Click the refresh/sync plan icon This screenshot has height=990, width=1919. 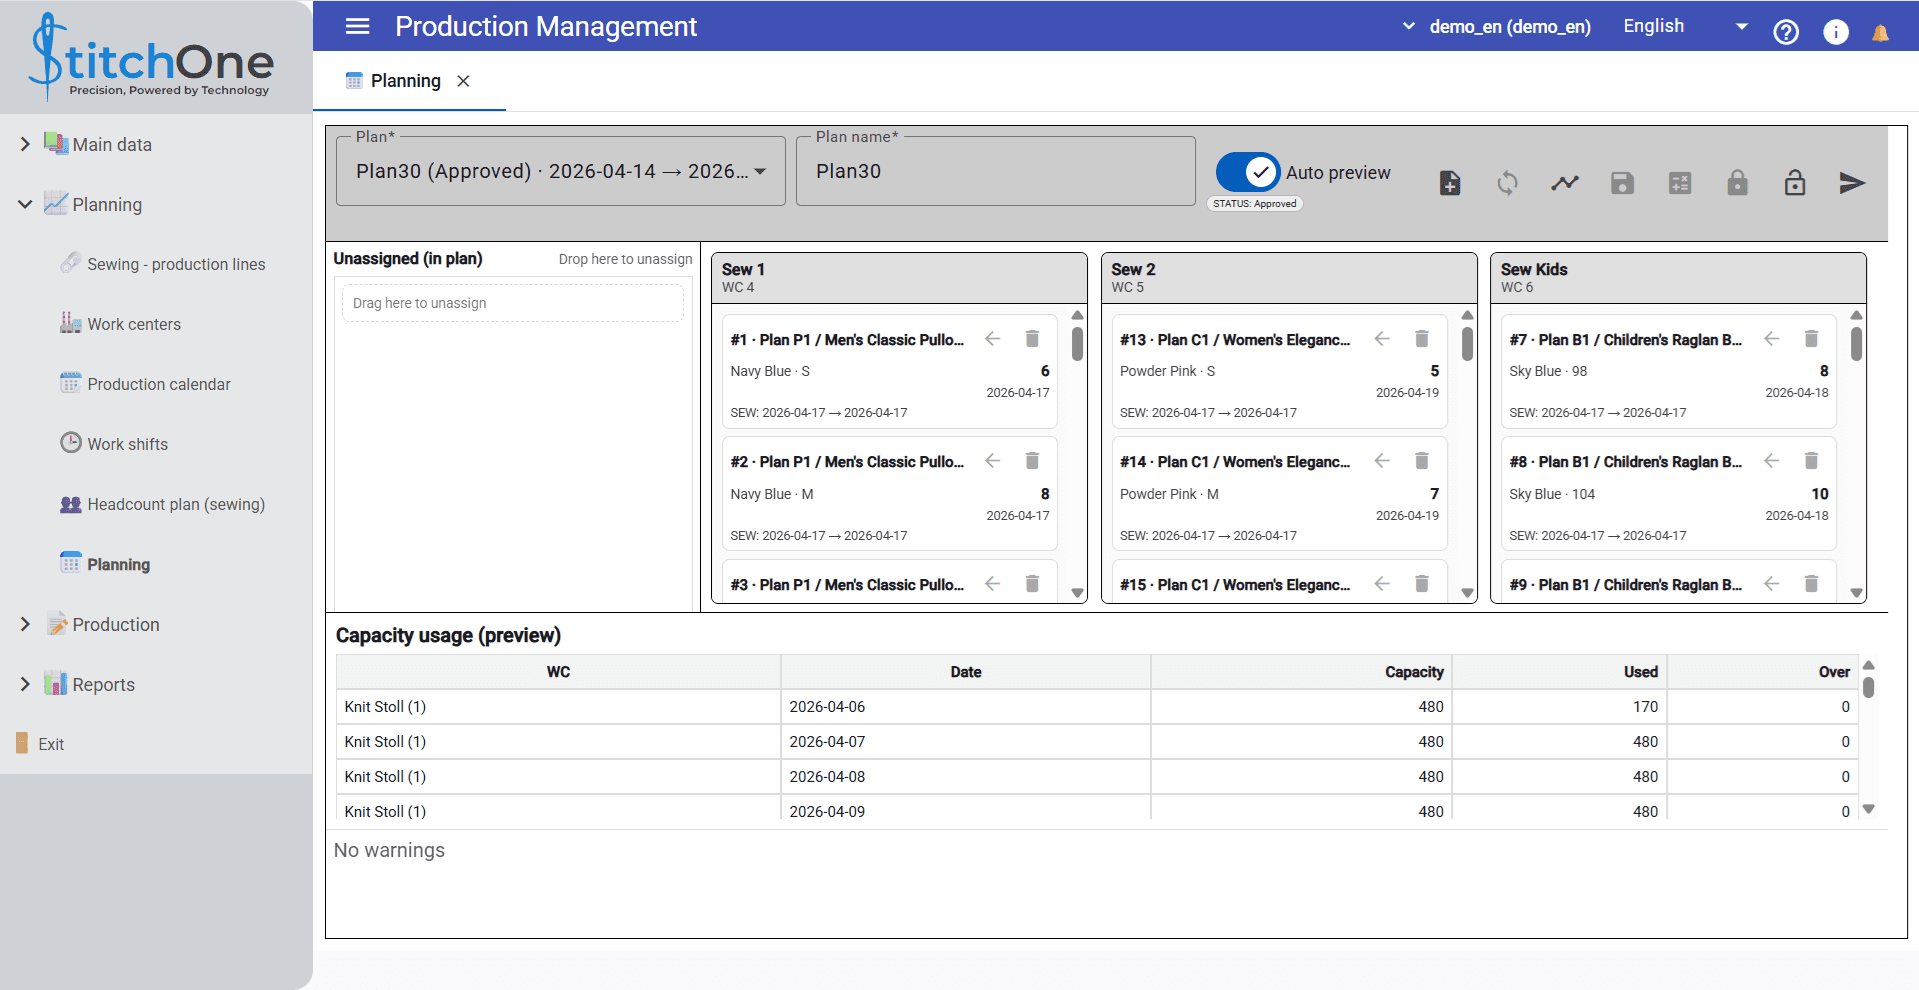click(1507, 183)
